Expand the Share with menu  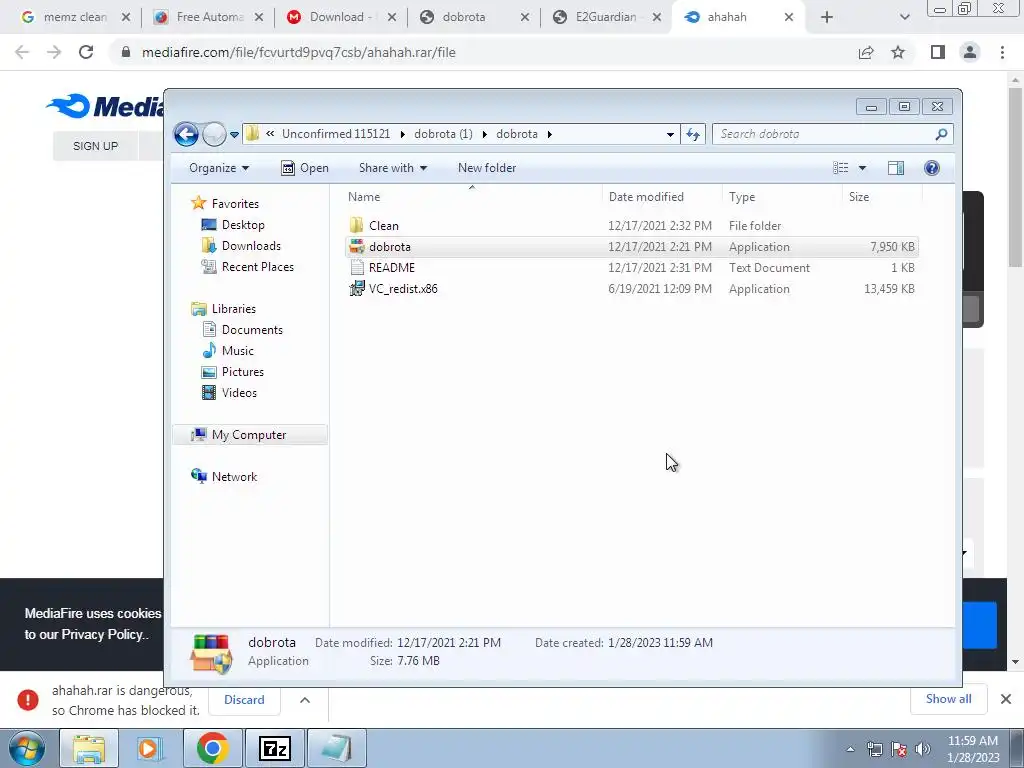(x=392, y=168)
